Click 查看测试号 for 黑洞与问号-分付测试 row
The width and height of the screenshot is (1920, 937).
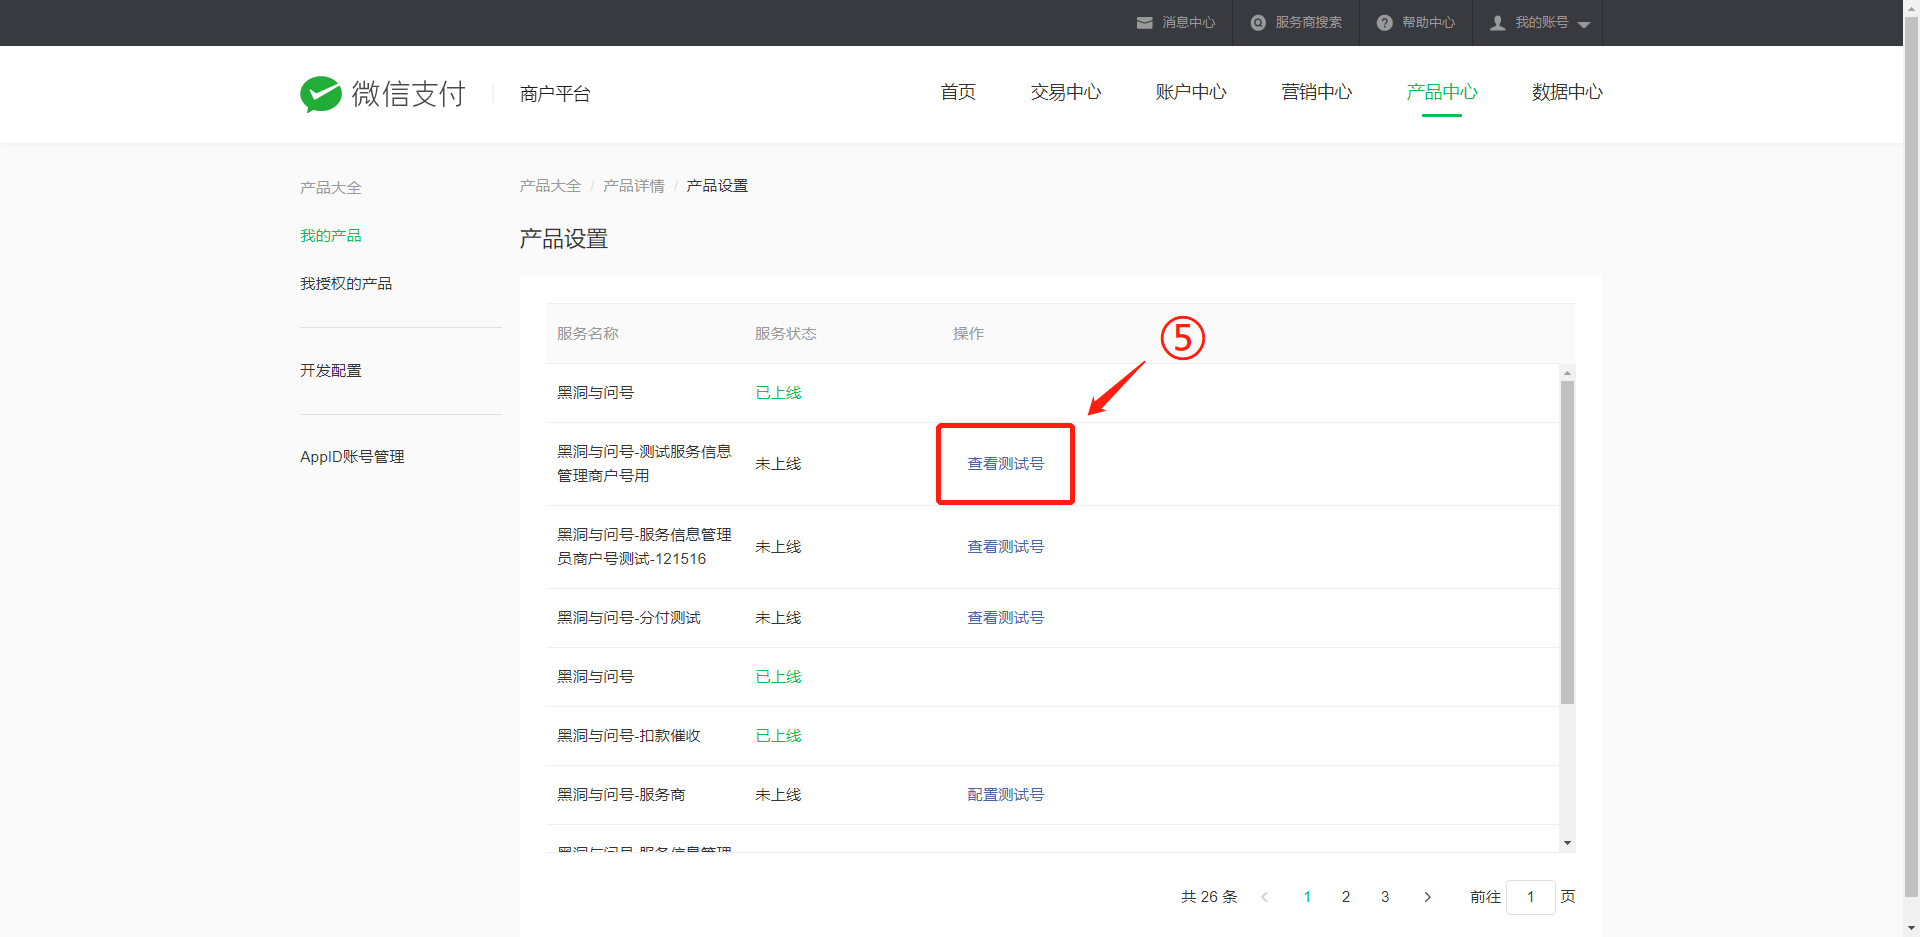click(x=1005, y=618)
